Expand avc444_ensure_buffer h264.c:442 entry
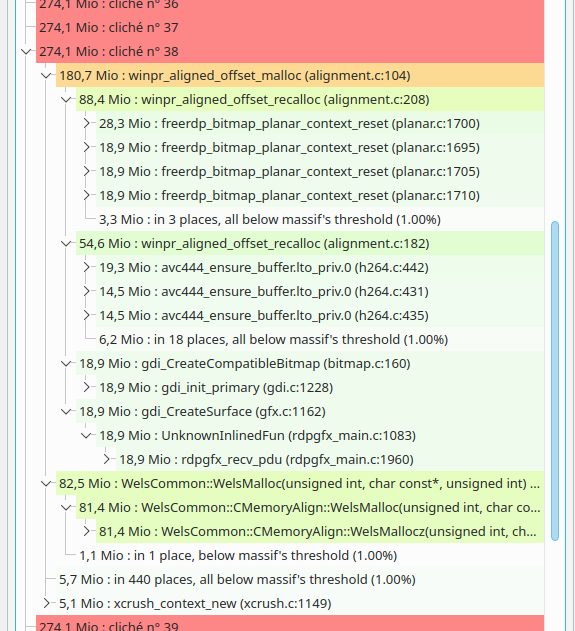 [x=86, y=267]
